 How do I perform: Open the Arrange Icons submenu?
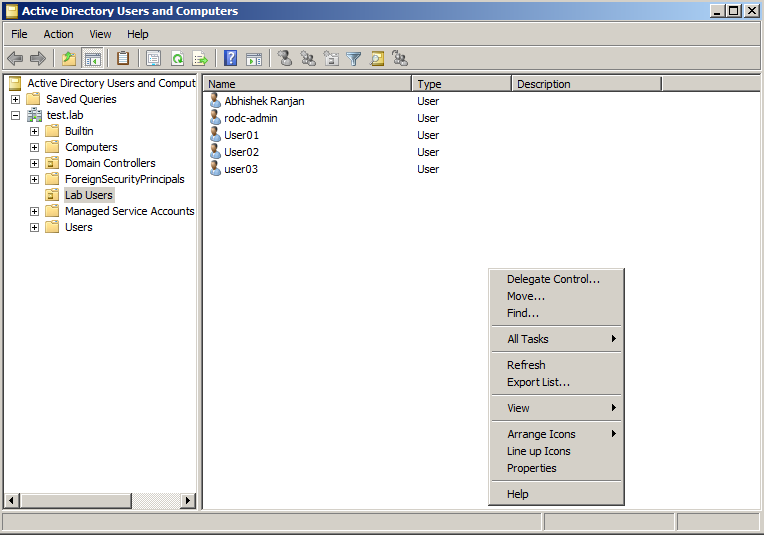click(556, 434)
